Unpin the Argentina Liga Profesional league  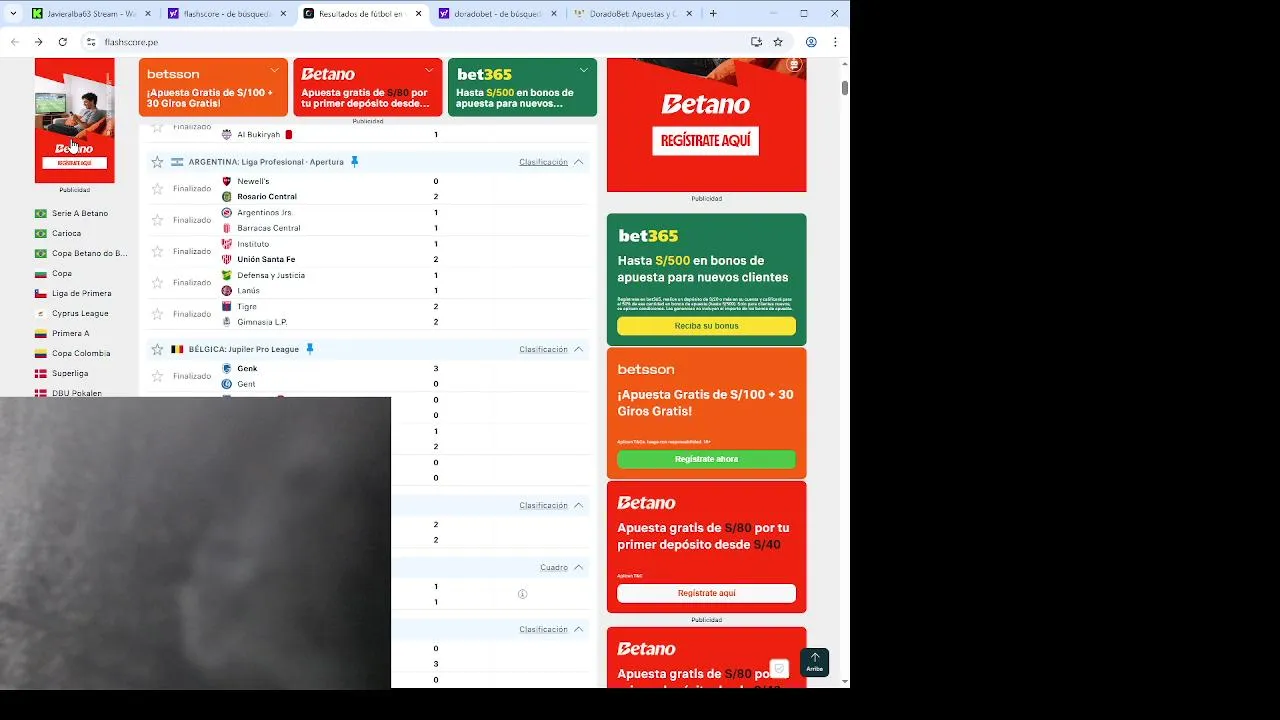(354, 162)
